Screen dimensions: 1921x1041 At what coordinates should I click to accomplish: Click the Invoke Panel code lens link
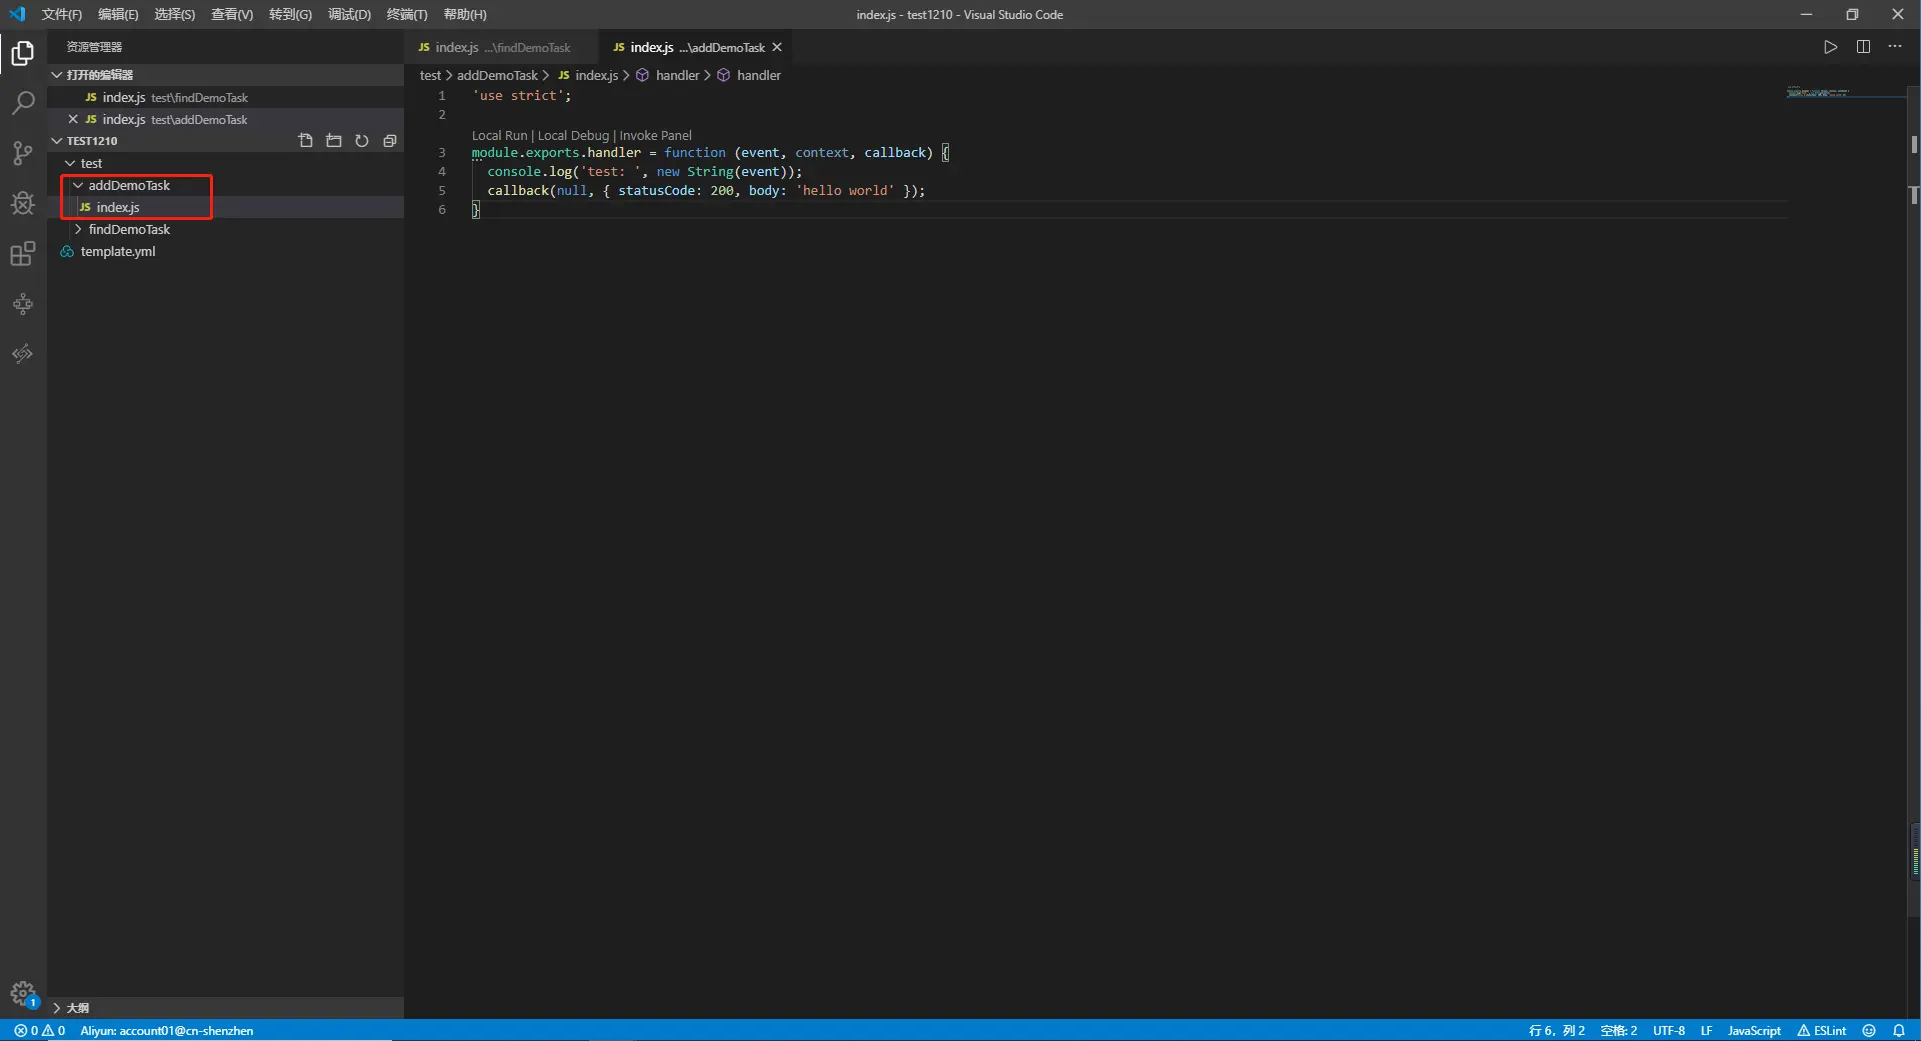(x=655, y=136)
